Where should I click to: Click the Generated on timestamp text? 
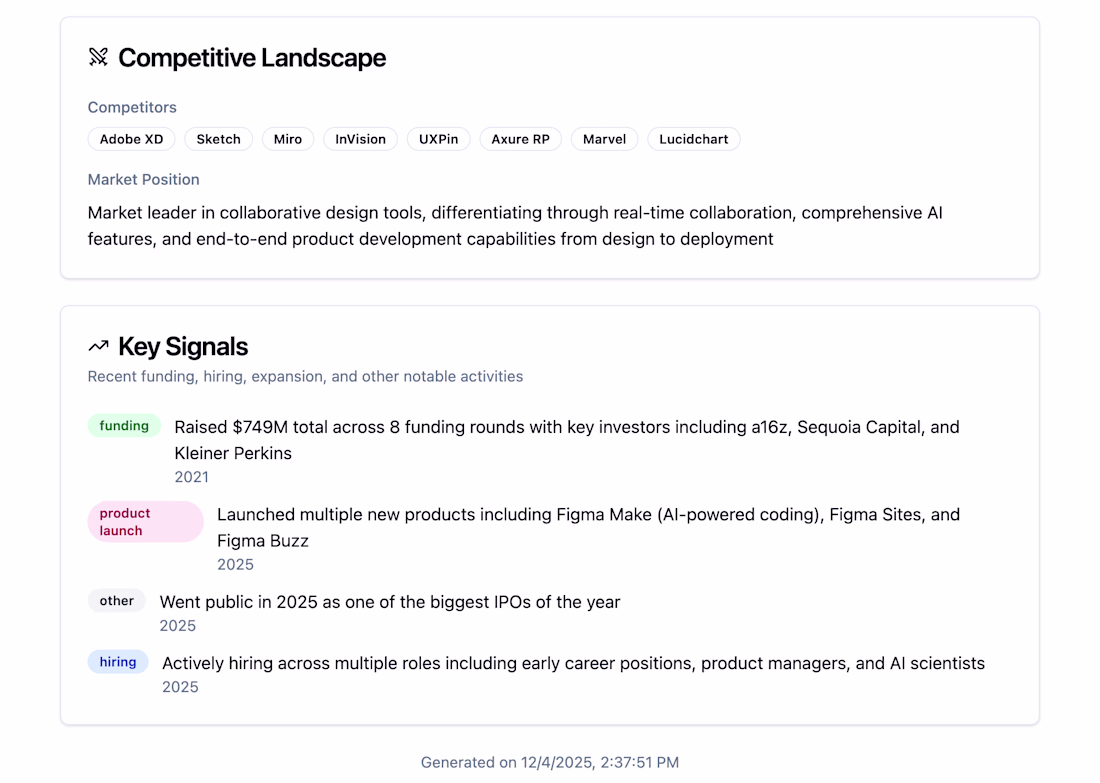pyautogui.click(x=549, y=762)
